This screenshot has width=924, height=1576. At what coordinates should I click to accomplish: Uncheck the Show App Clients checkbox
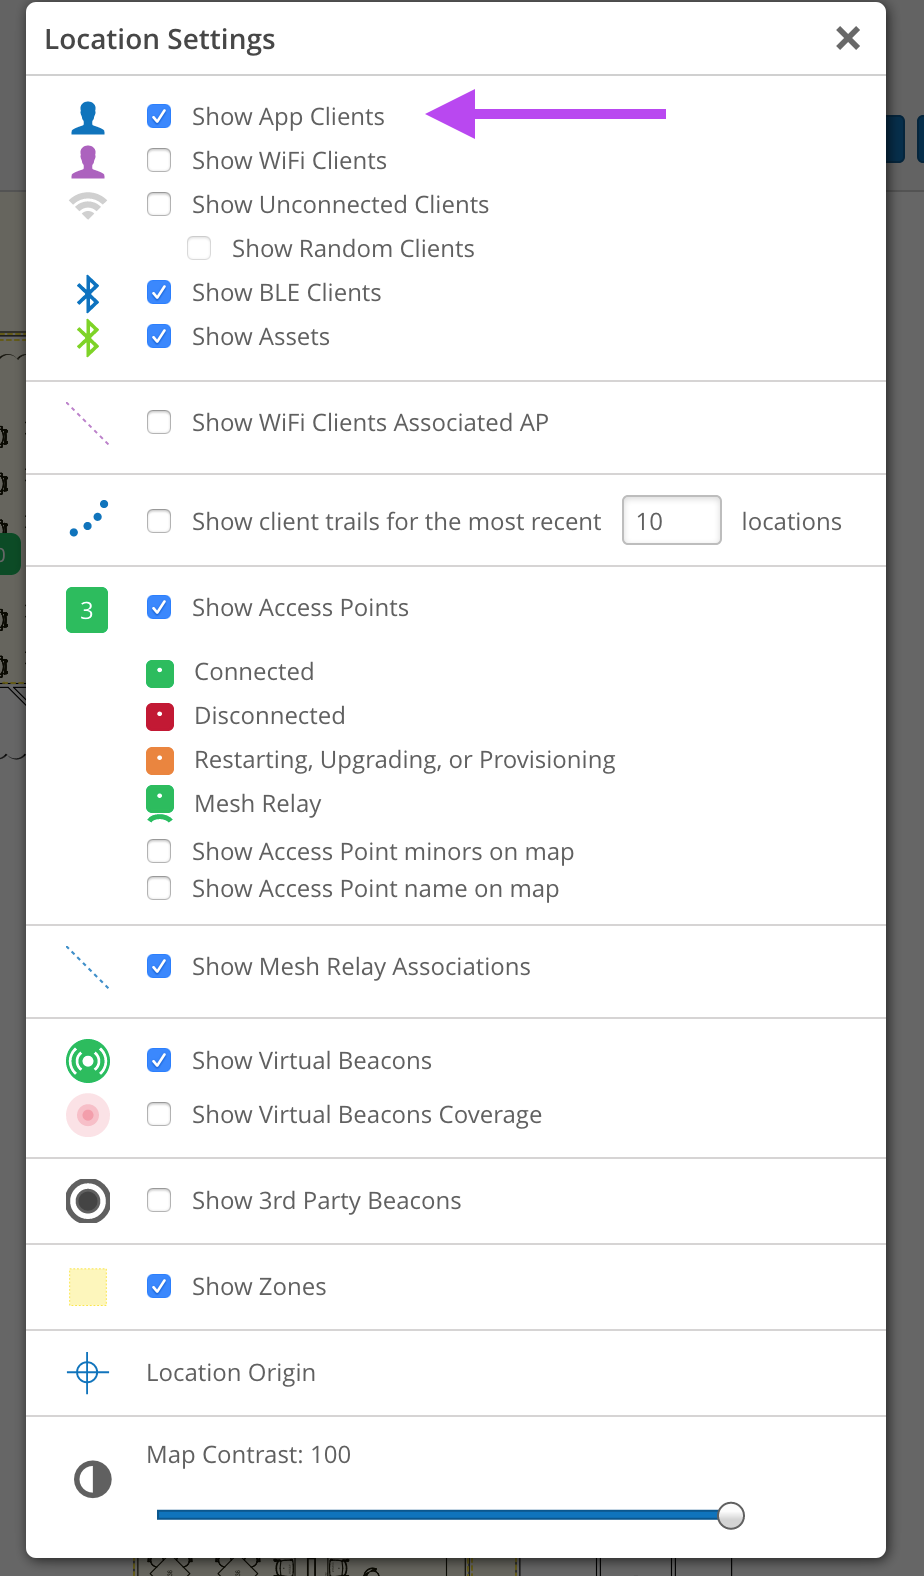[x=159, y=117]
